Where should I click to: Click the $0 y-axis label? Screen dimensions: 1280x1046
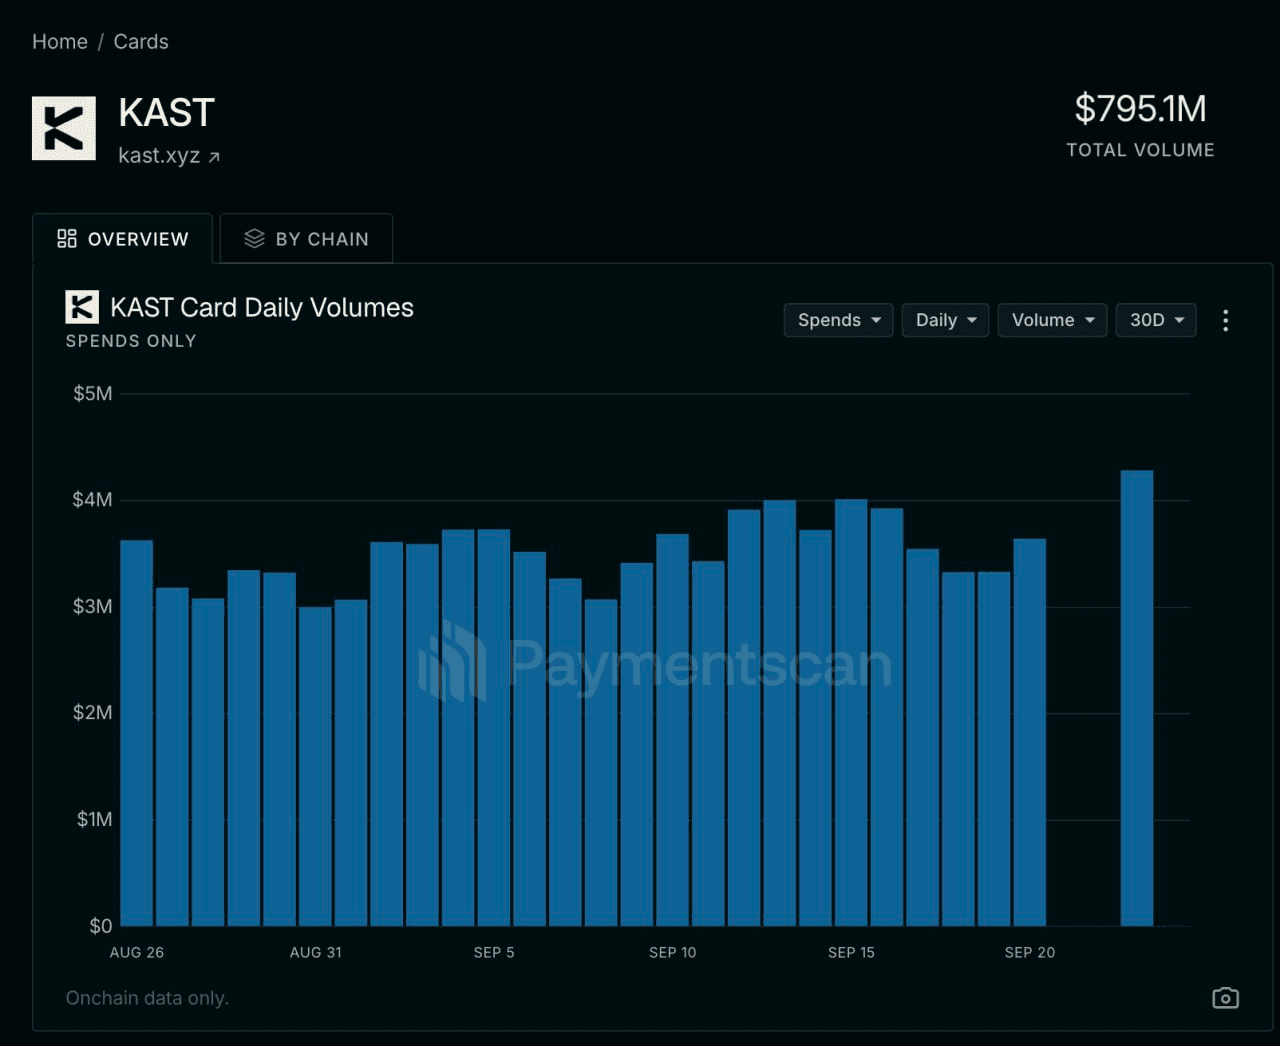[101, 926]
